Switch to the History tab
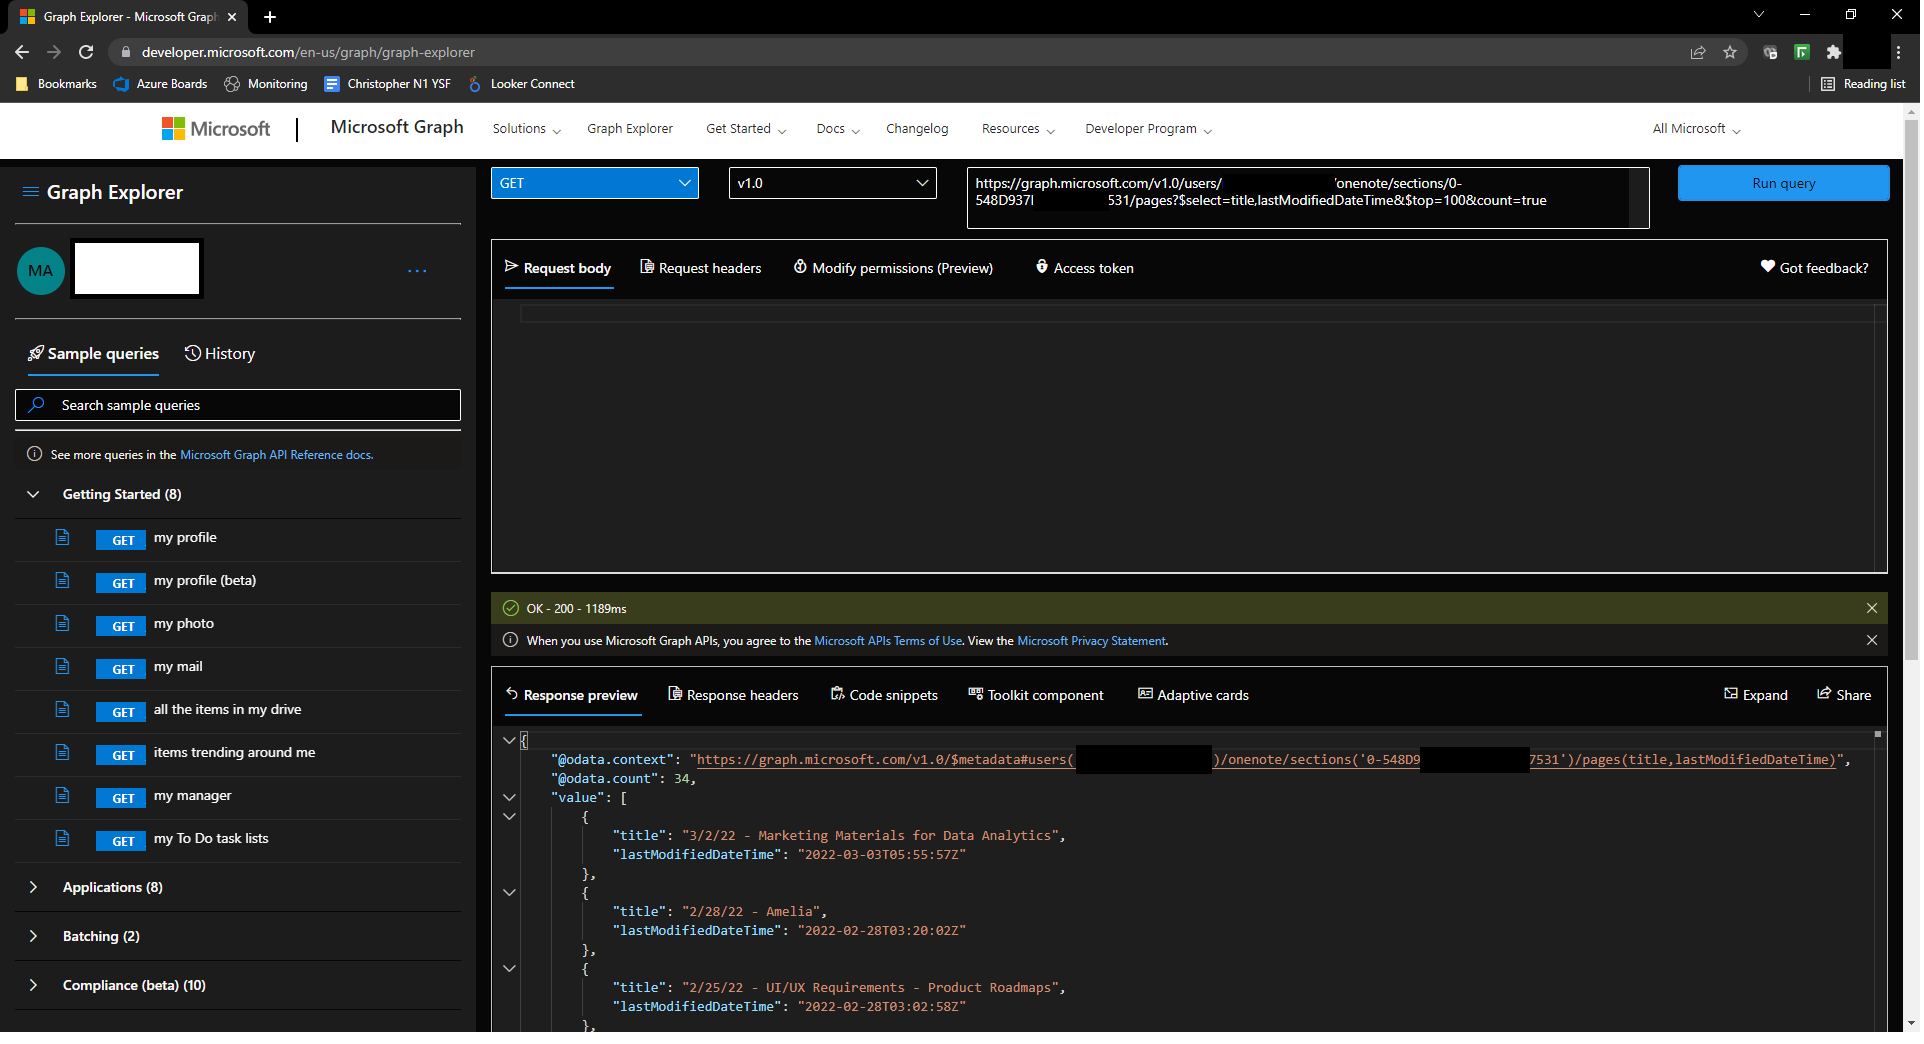Image resolution: width=1924 pixels, height=1044 pixels. [220, 354]
